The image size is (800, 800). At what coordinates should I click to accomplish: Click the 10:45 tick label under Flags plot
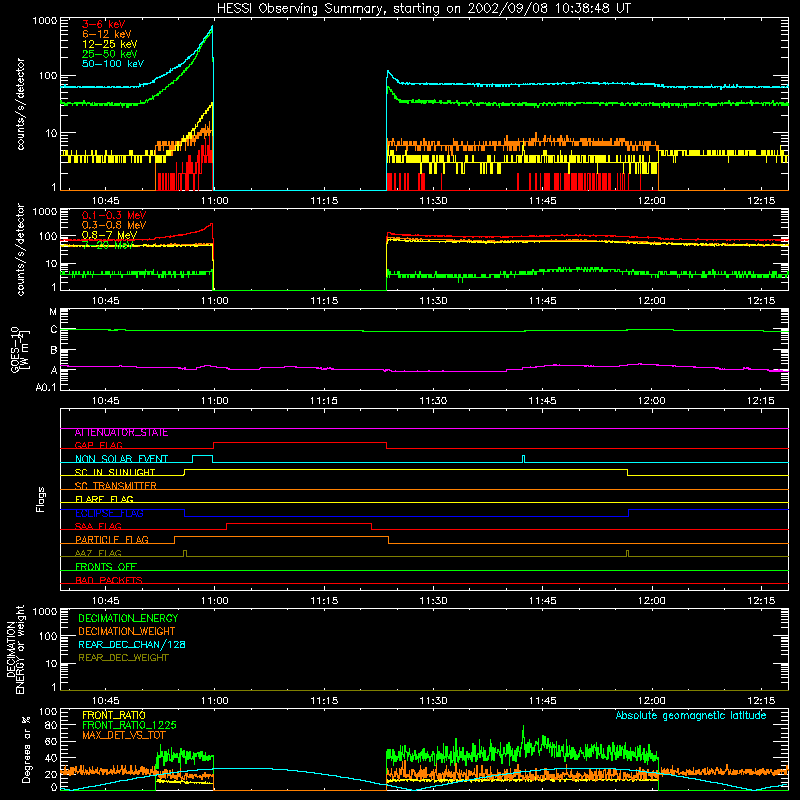coord(105,601)
